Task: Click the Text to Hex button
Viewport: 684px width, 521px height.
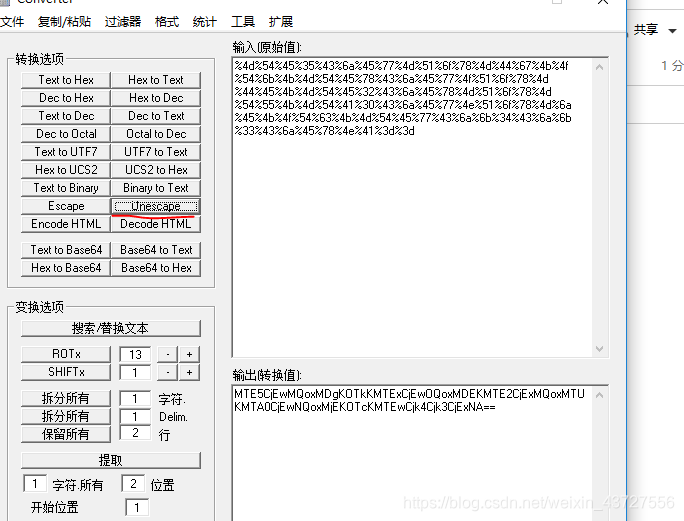Action: [66, 80]
